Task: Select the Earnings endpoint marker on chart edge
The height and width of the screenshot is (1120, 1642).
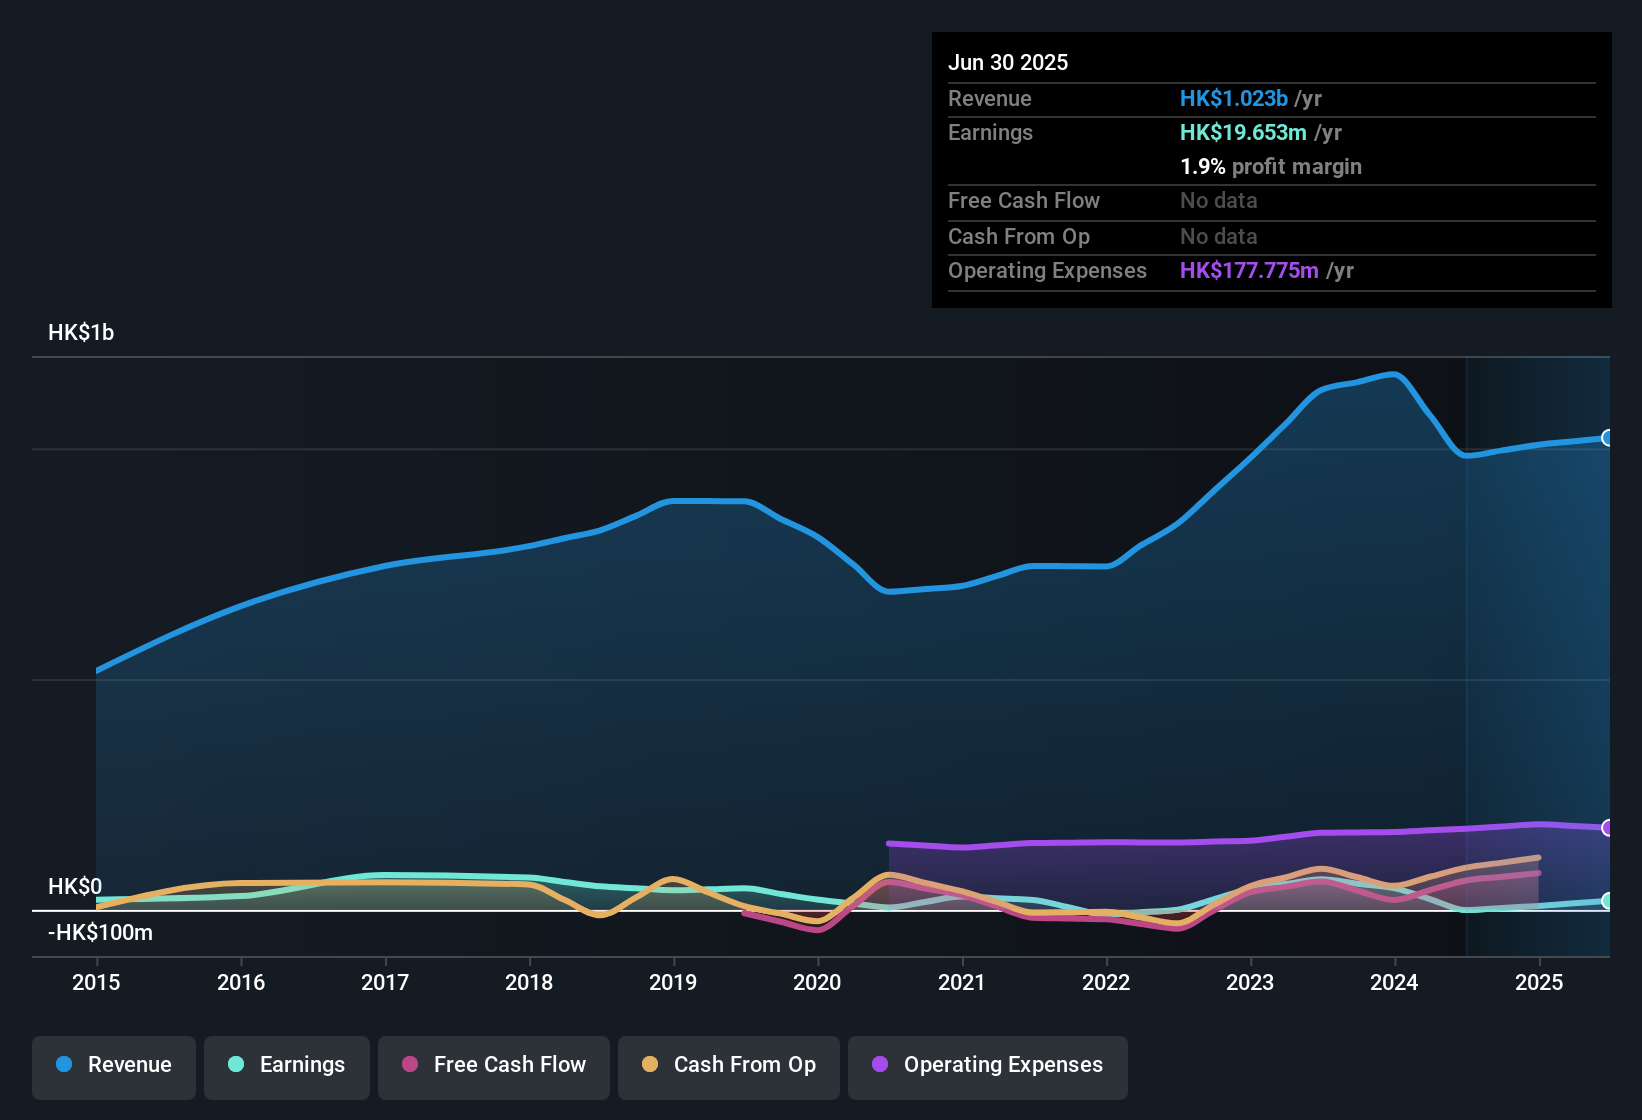Action: coord(1607,901)
